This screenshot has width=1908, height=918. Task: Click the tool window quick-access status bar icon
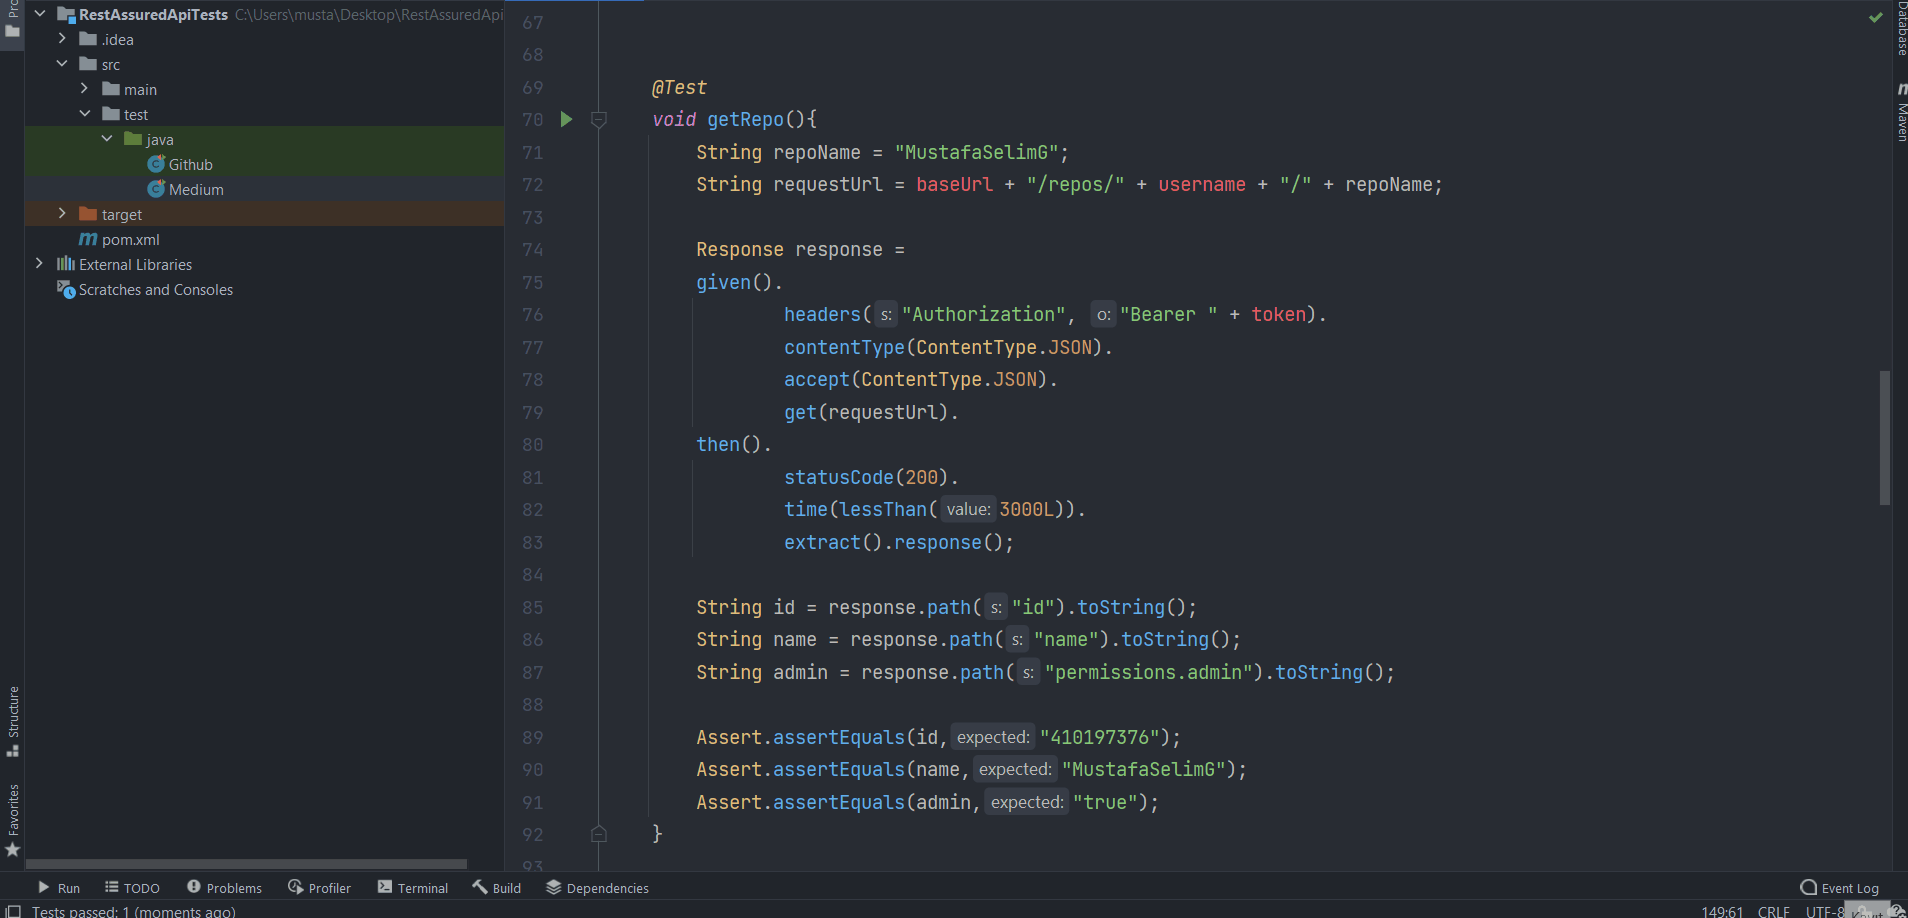pyautogui.click(x=14, y=911)
